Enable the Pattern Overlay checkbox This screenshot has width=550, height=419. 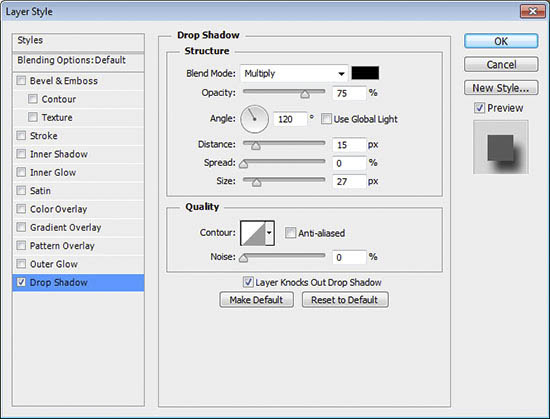click(x=21, y=245)
